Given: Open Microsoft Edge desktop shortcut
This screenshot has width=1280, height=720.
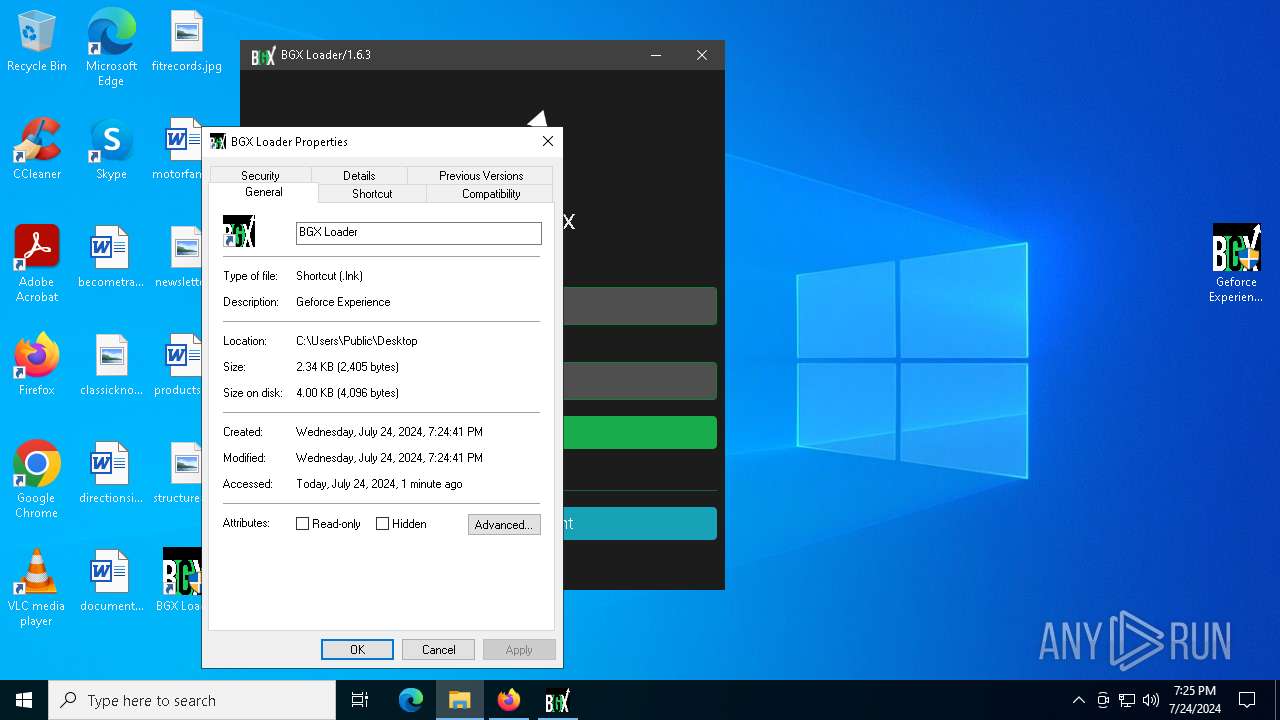Looking at the screenshot, I should 111,47.
